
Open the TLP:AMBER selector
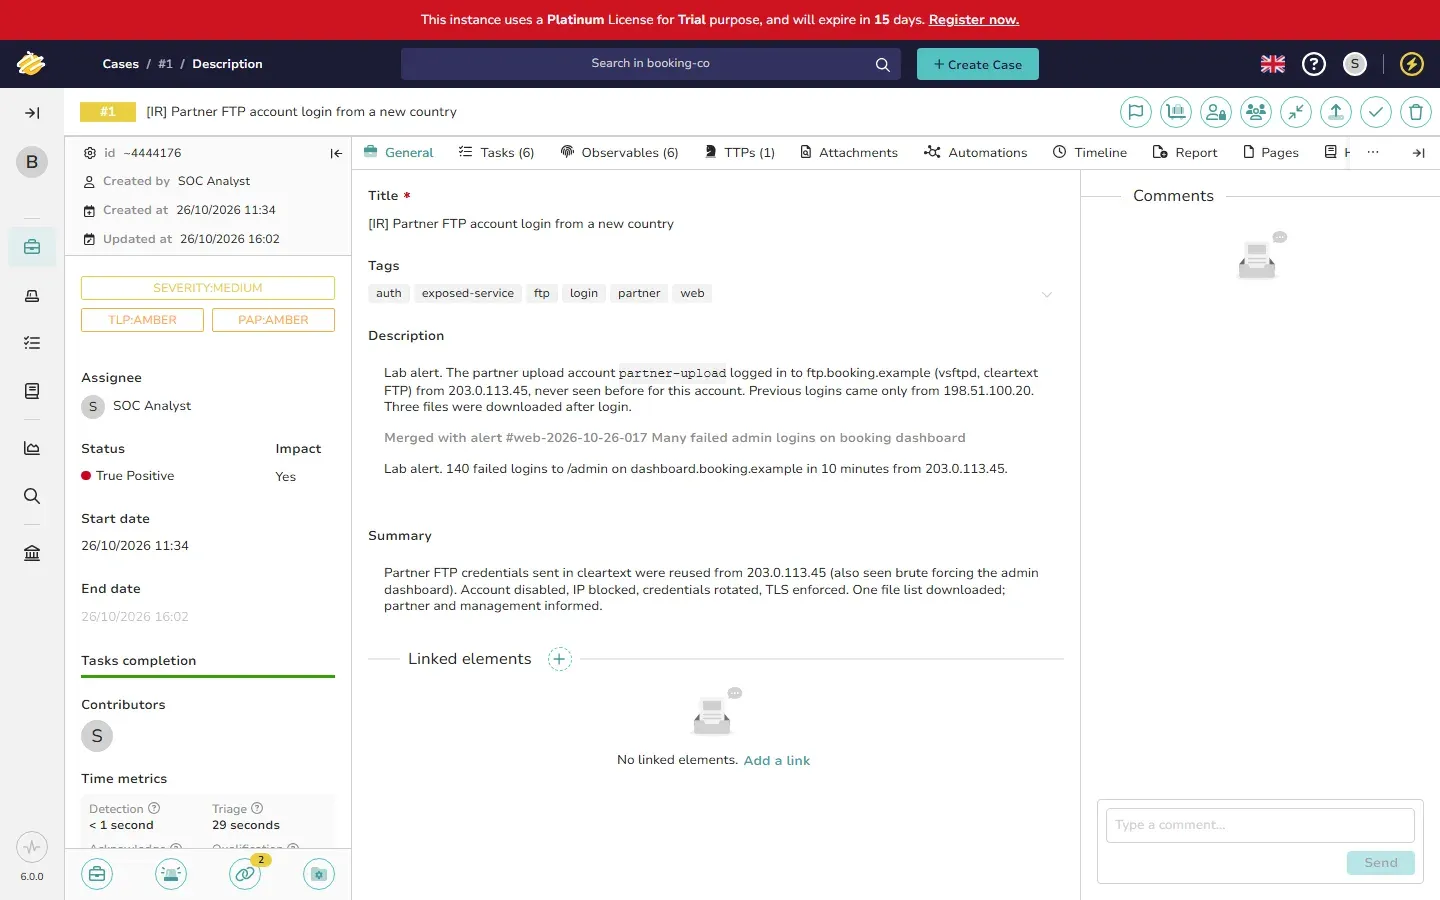(x=142, y=320)
